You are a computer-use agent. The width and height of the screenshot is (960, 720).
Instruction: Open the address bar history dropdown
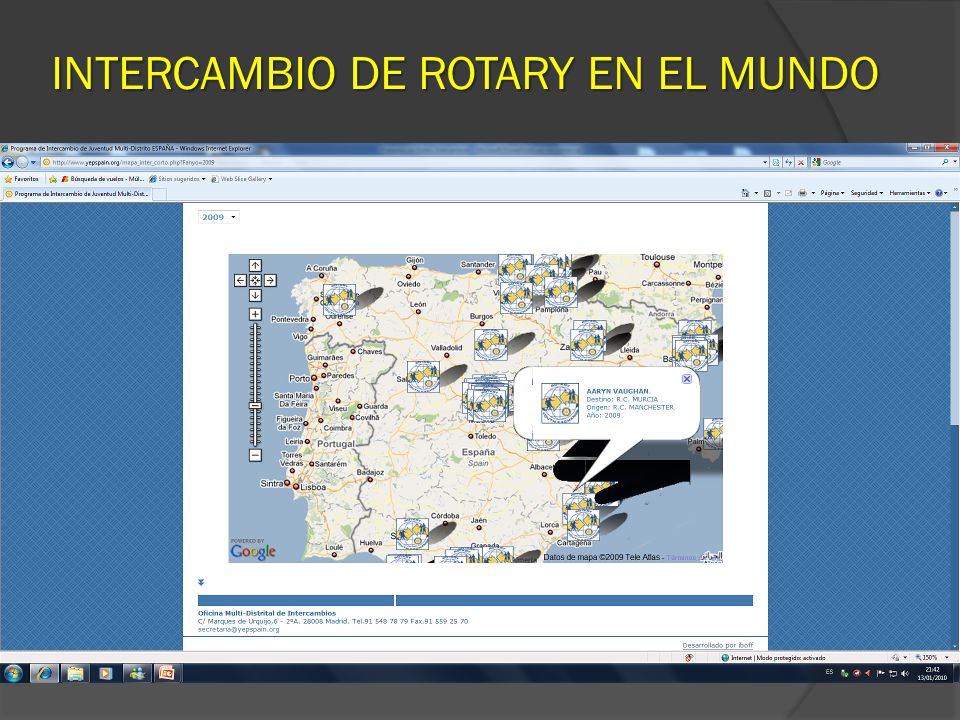click(x=765, y=162)
